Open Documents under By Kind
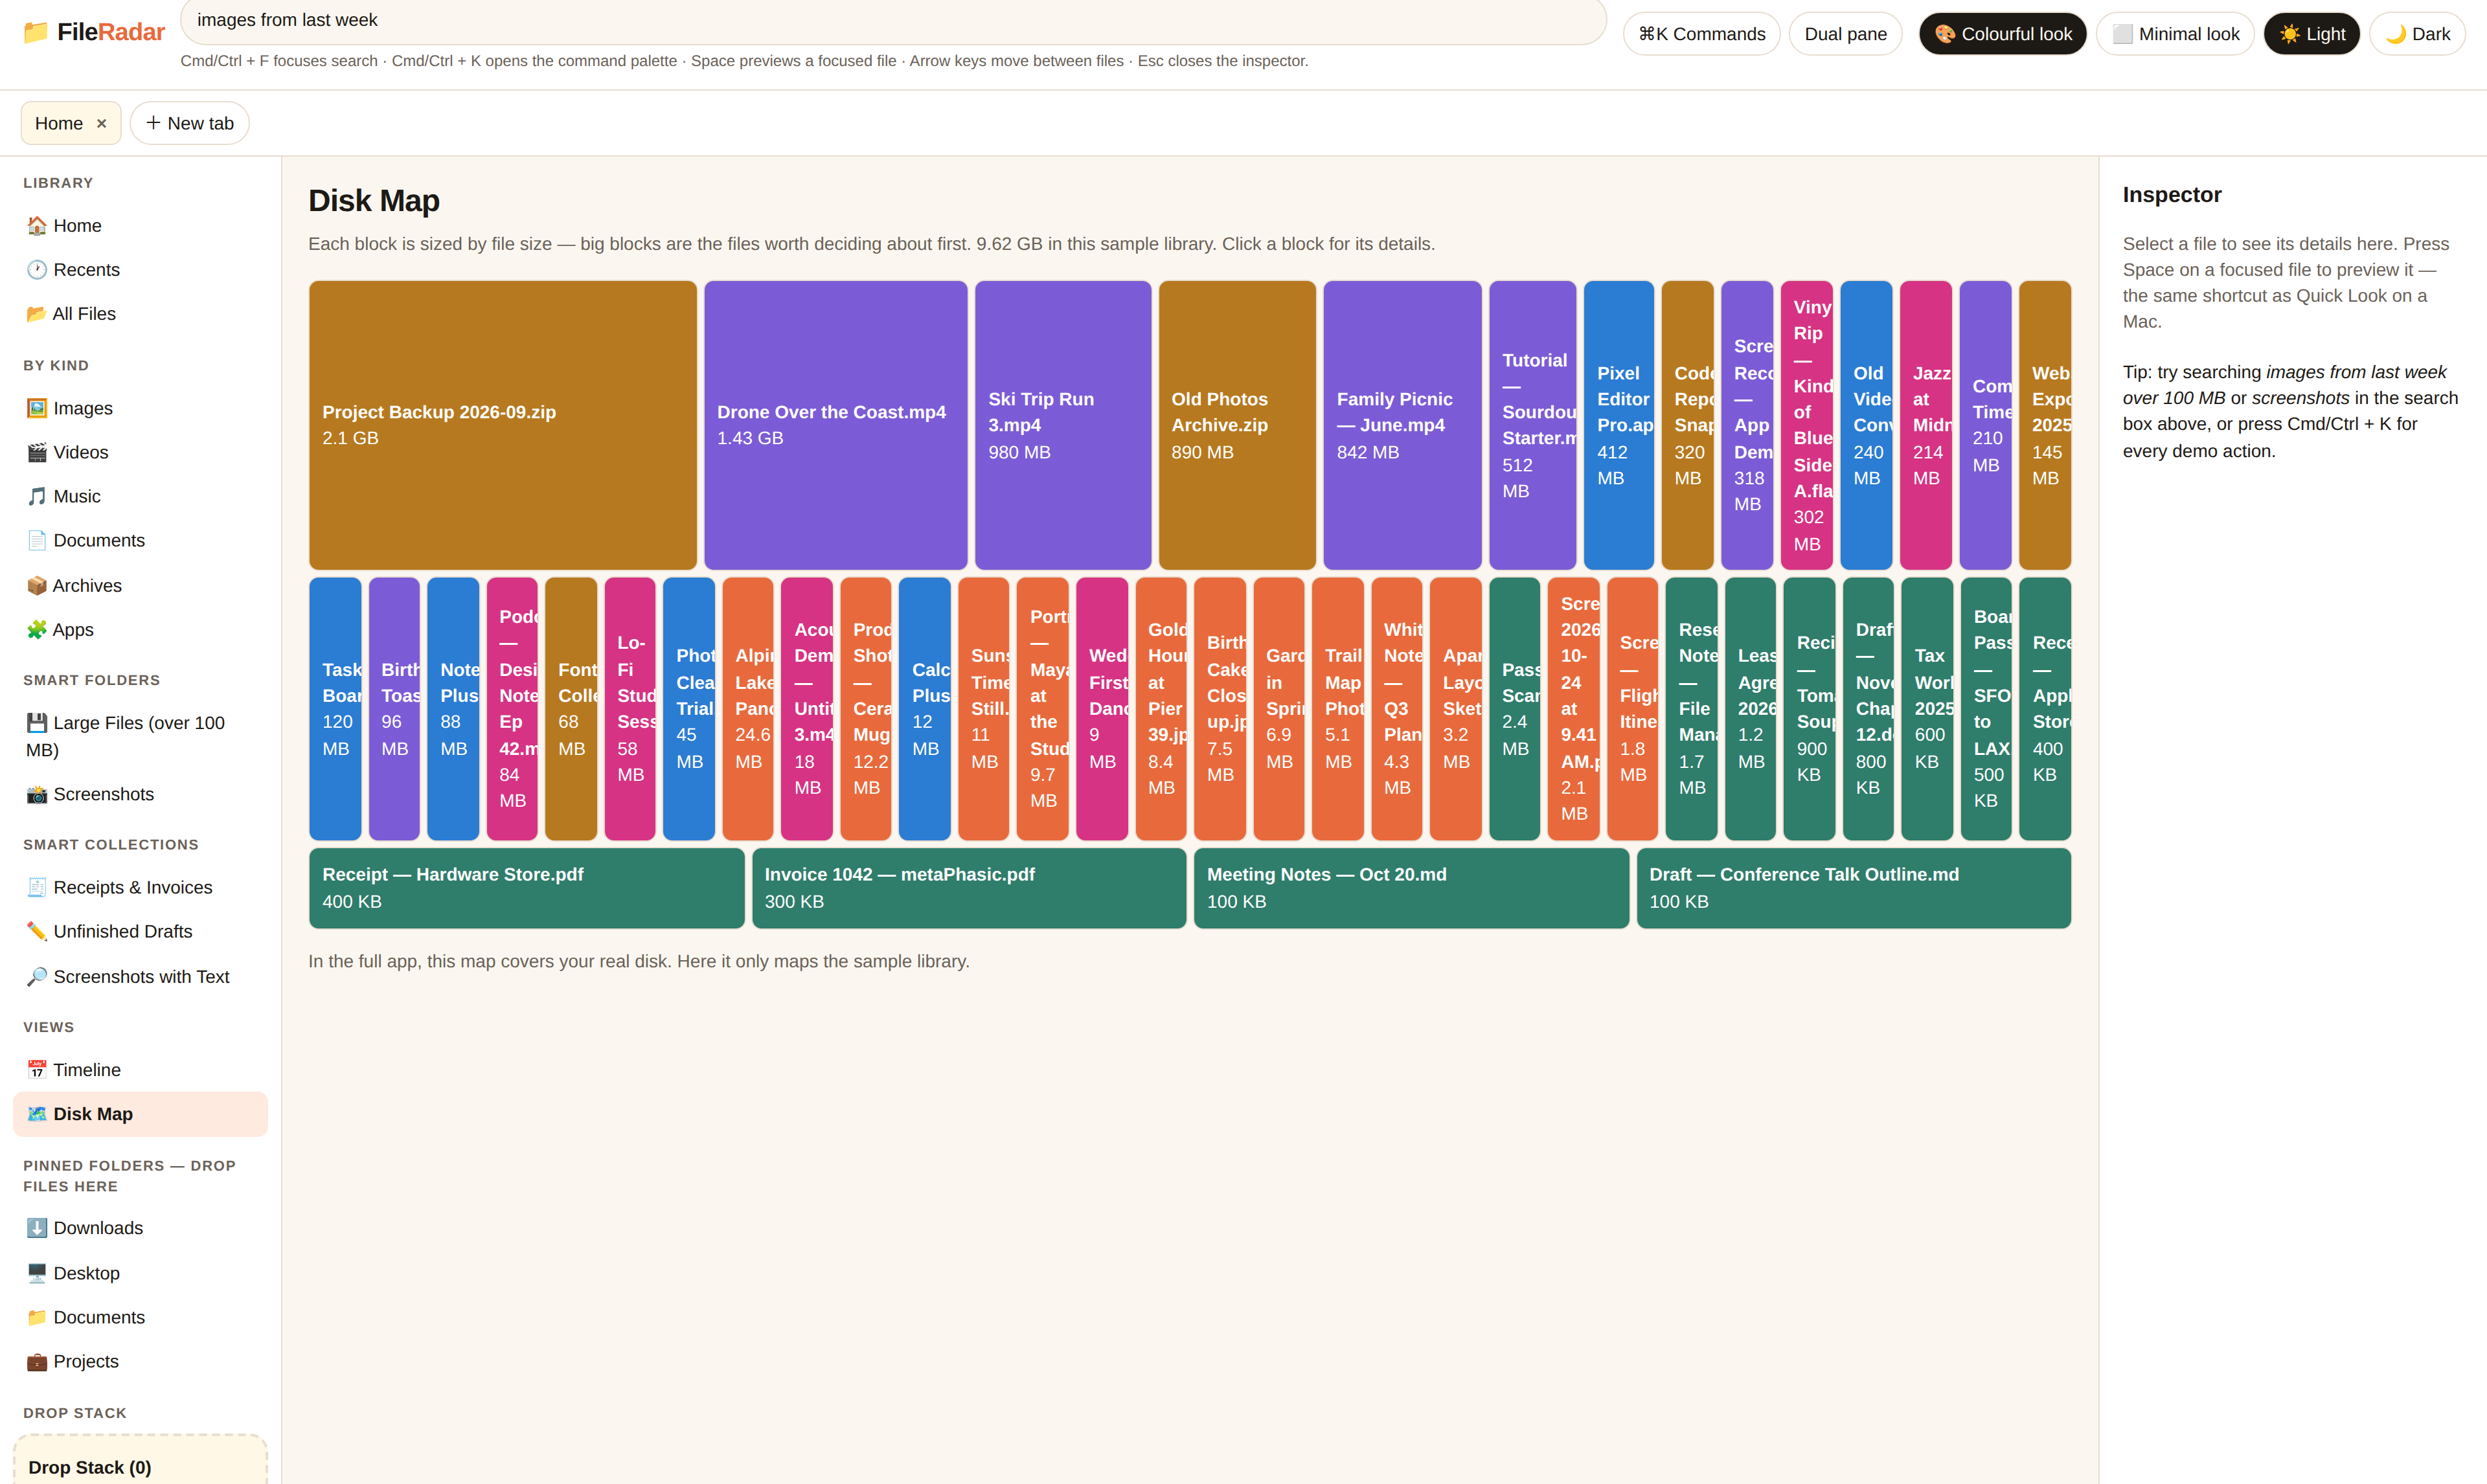Viewport: 2487px width, 1484px height. (x=140, y=540)
